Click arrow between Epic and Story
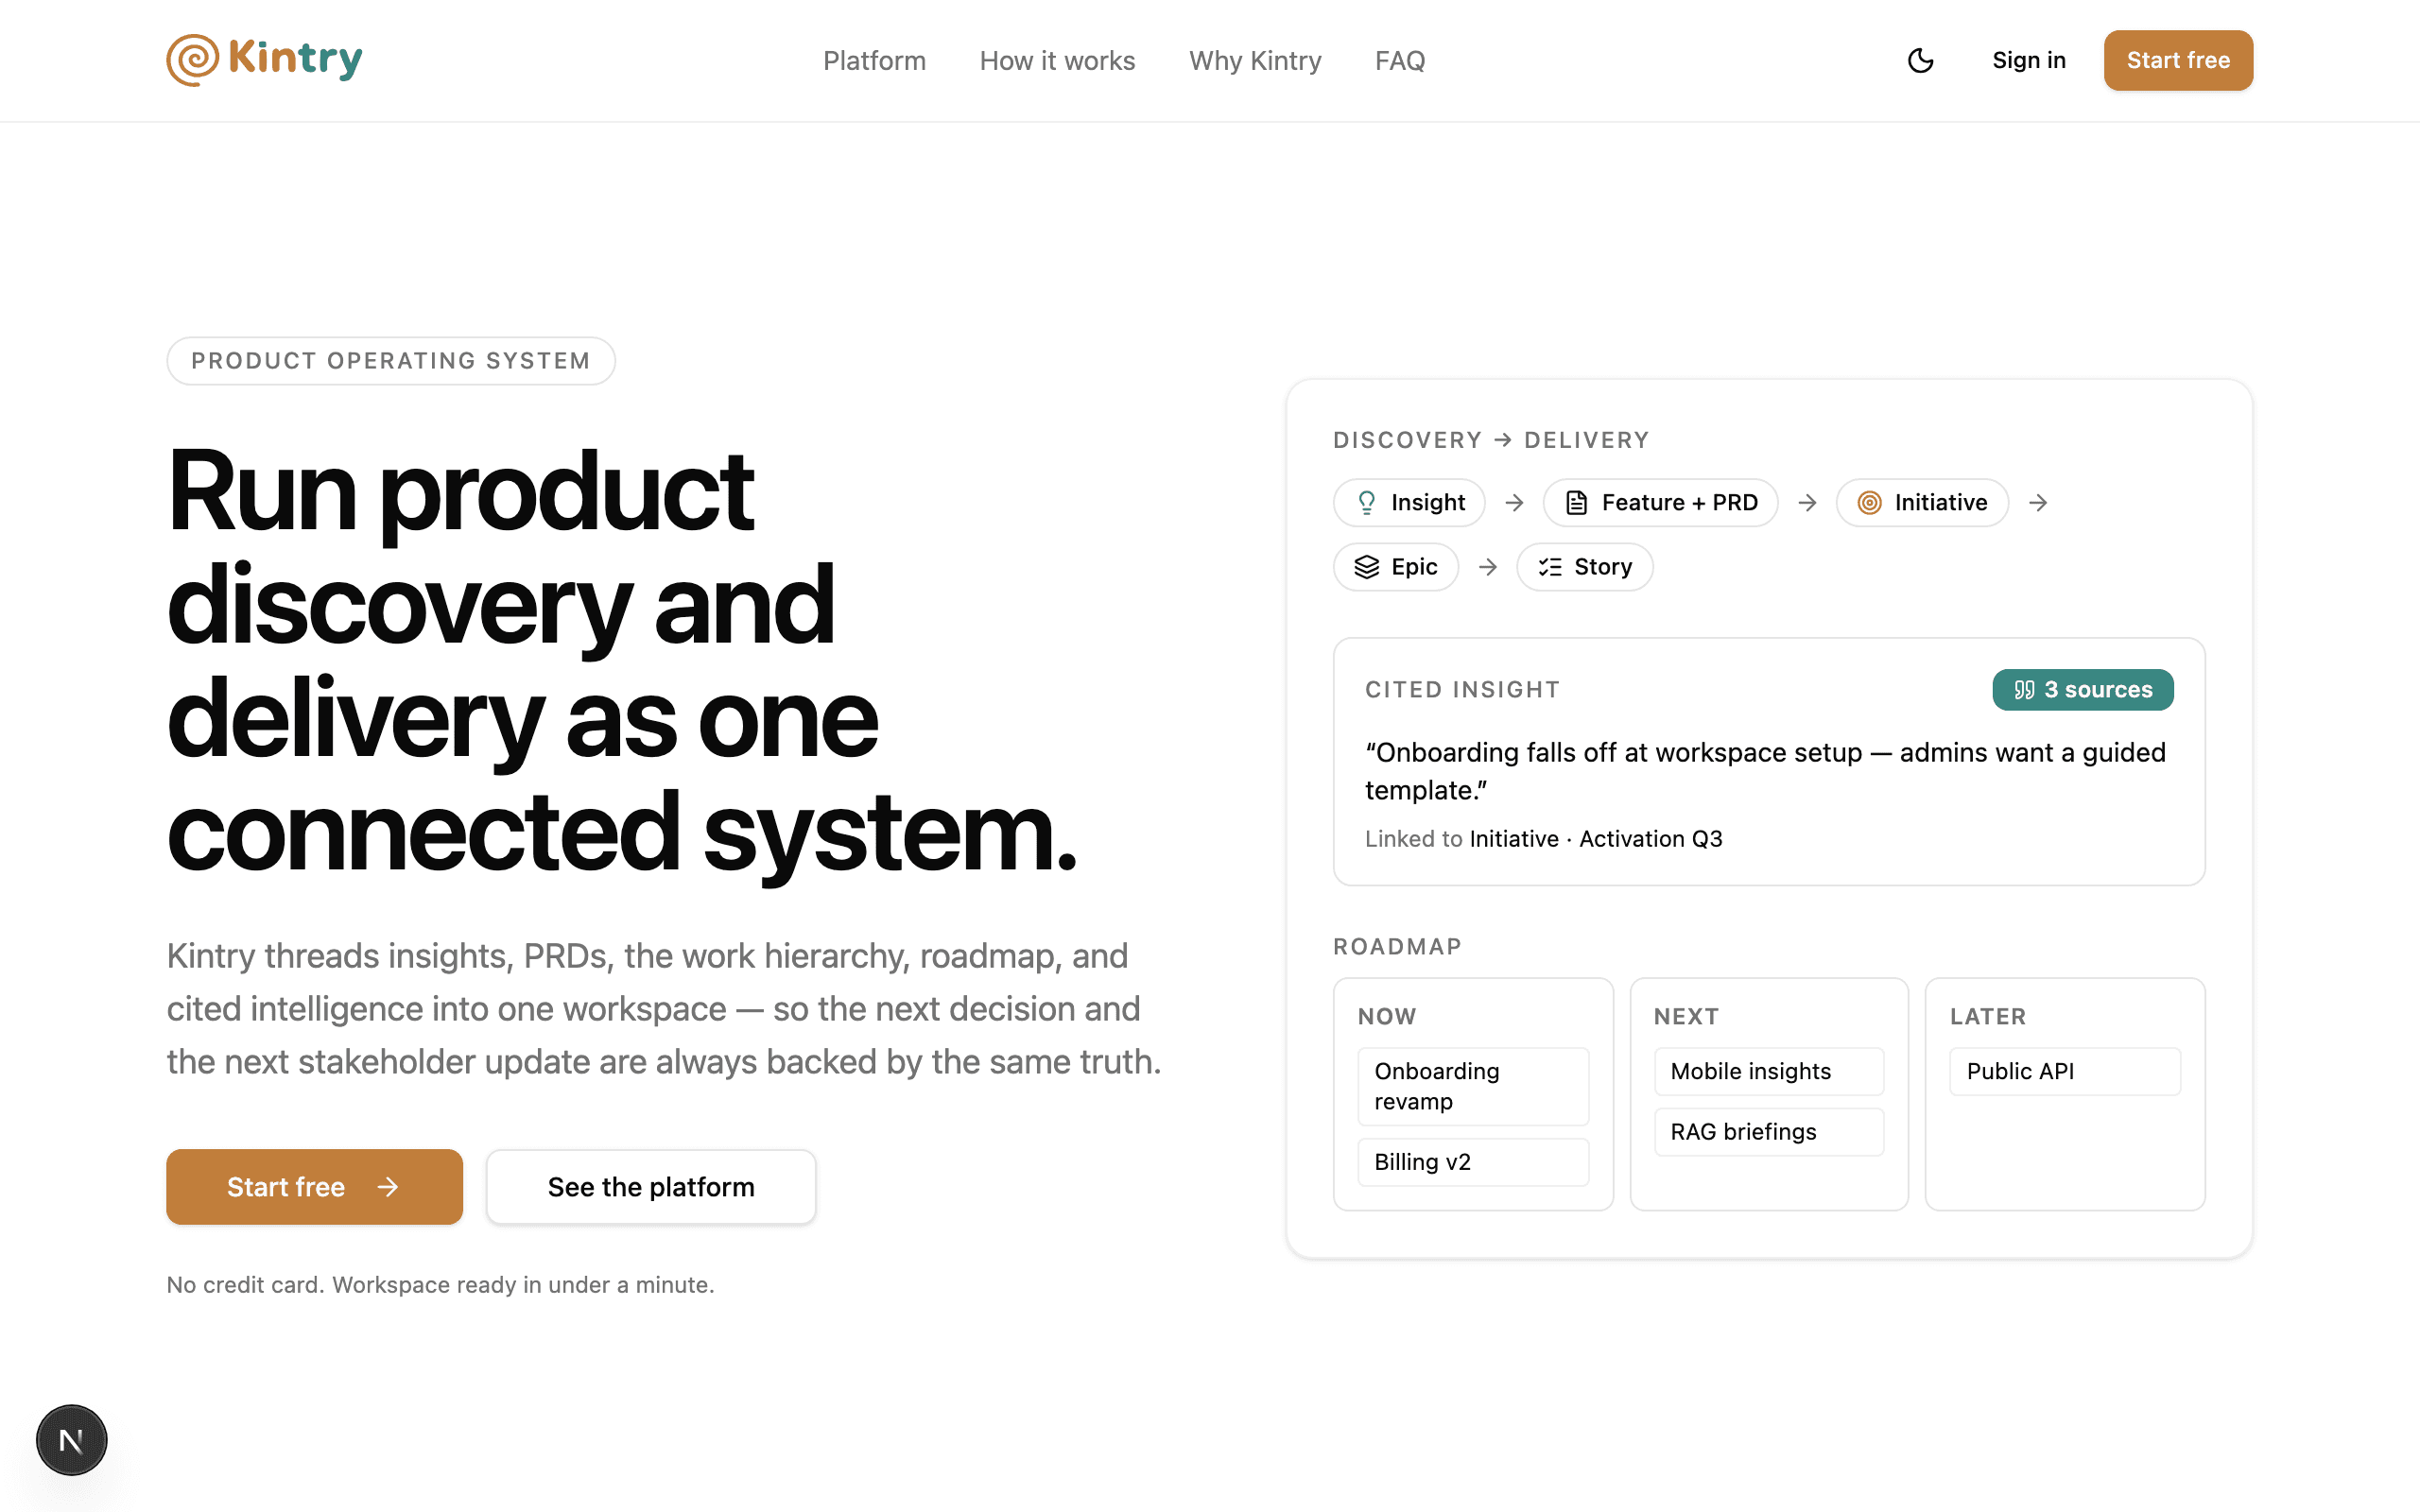 click(1488, 567)
